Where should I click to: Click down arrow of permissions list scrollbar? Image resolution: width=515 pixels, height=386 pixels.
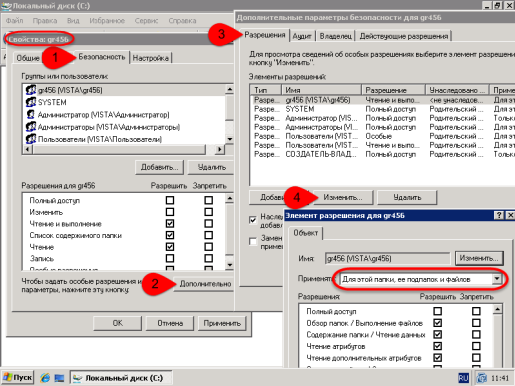click(229, 265)
